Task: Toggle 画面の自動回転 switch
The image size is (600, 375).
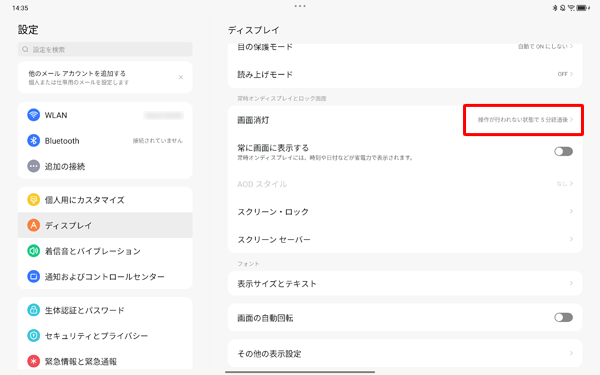Action: point(563,317)
